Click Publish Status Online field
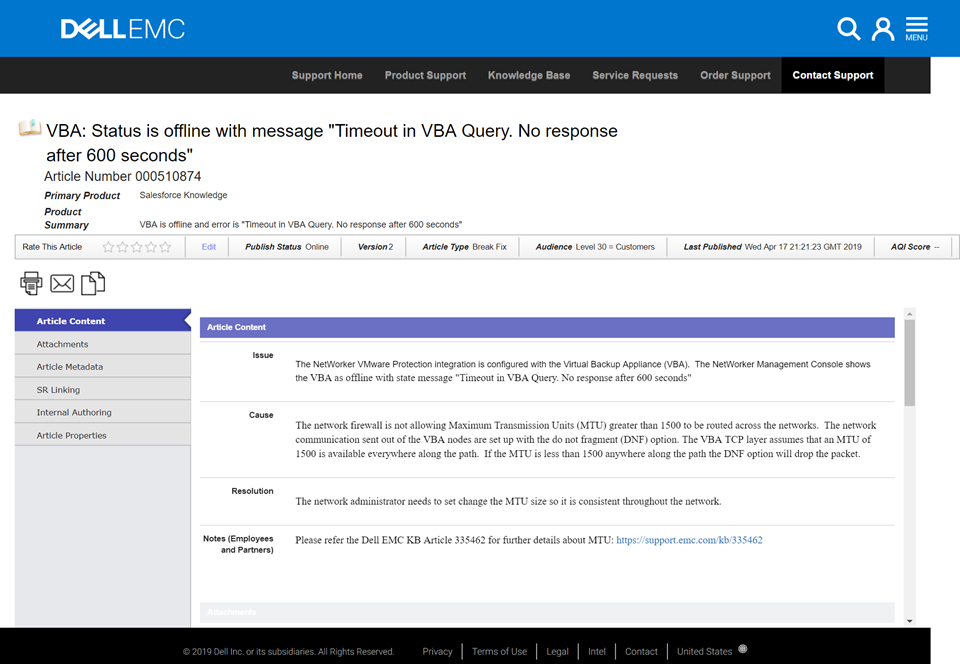This screenshot has height=664, width=960. tap(287, 247)
